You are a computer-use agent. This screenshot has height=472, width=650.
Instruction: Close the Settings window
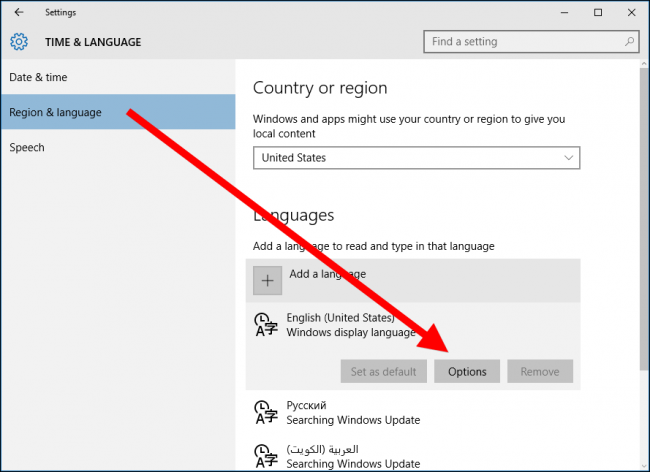[x=631, y=12]
